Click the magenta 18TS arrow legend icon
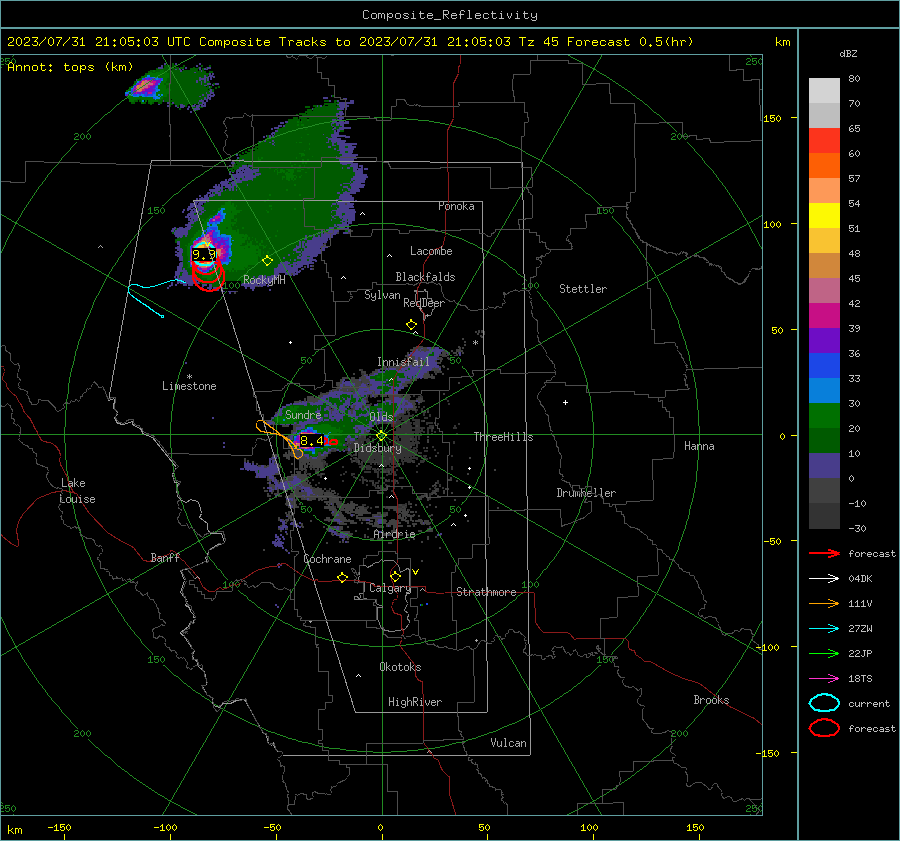The height and width of the screenshot is (841, 900). 824,679
